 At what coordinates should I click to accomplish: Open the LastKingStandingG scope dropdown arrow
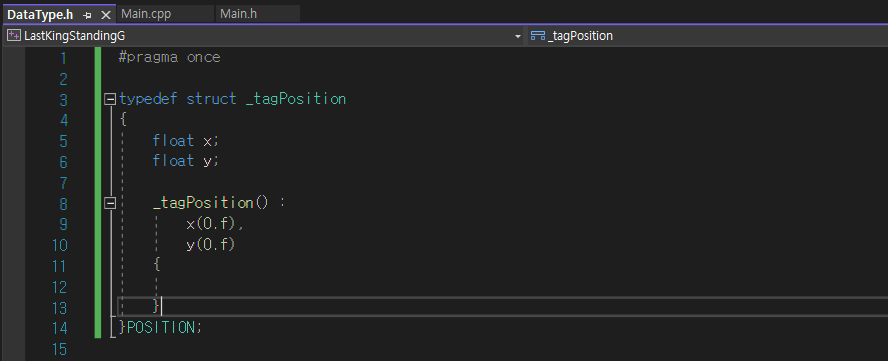pyautogui.click(x=518, y=36)
